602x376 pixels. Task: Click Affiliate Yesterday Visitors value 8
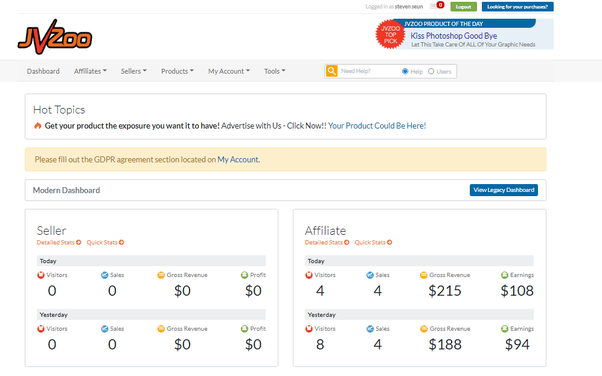pos(320,345)
